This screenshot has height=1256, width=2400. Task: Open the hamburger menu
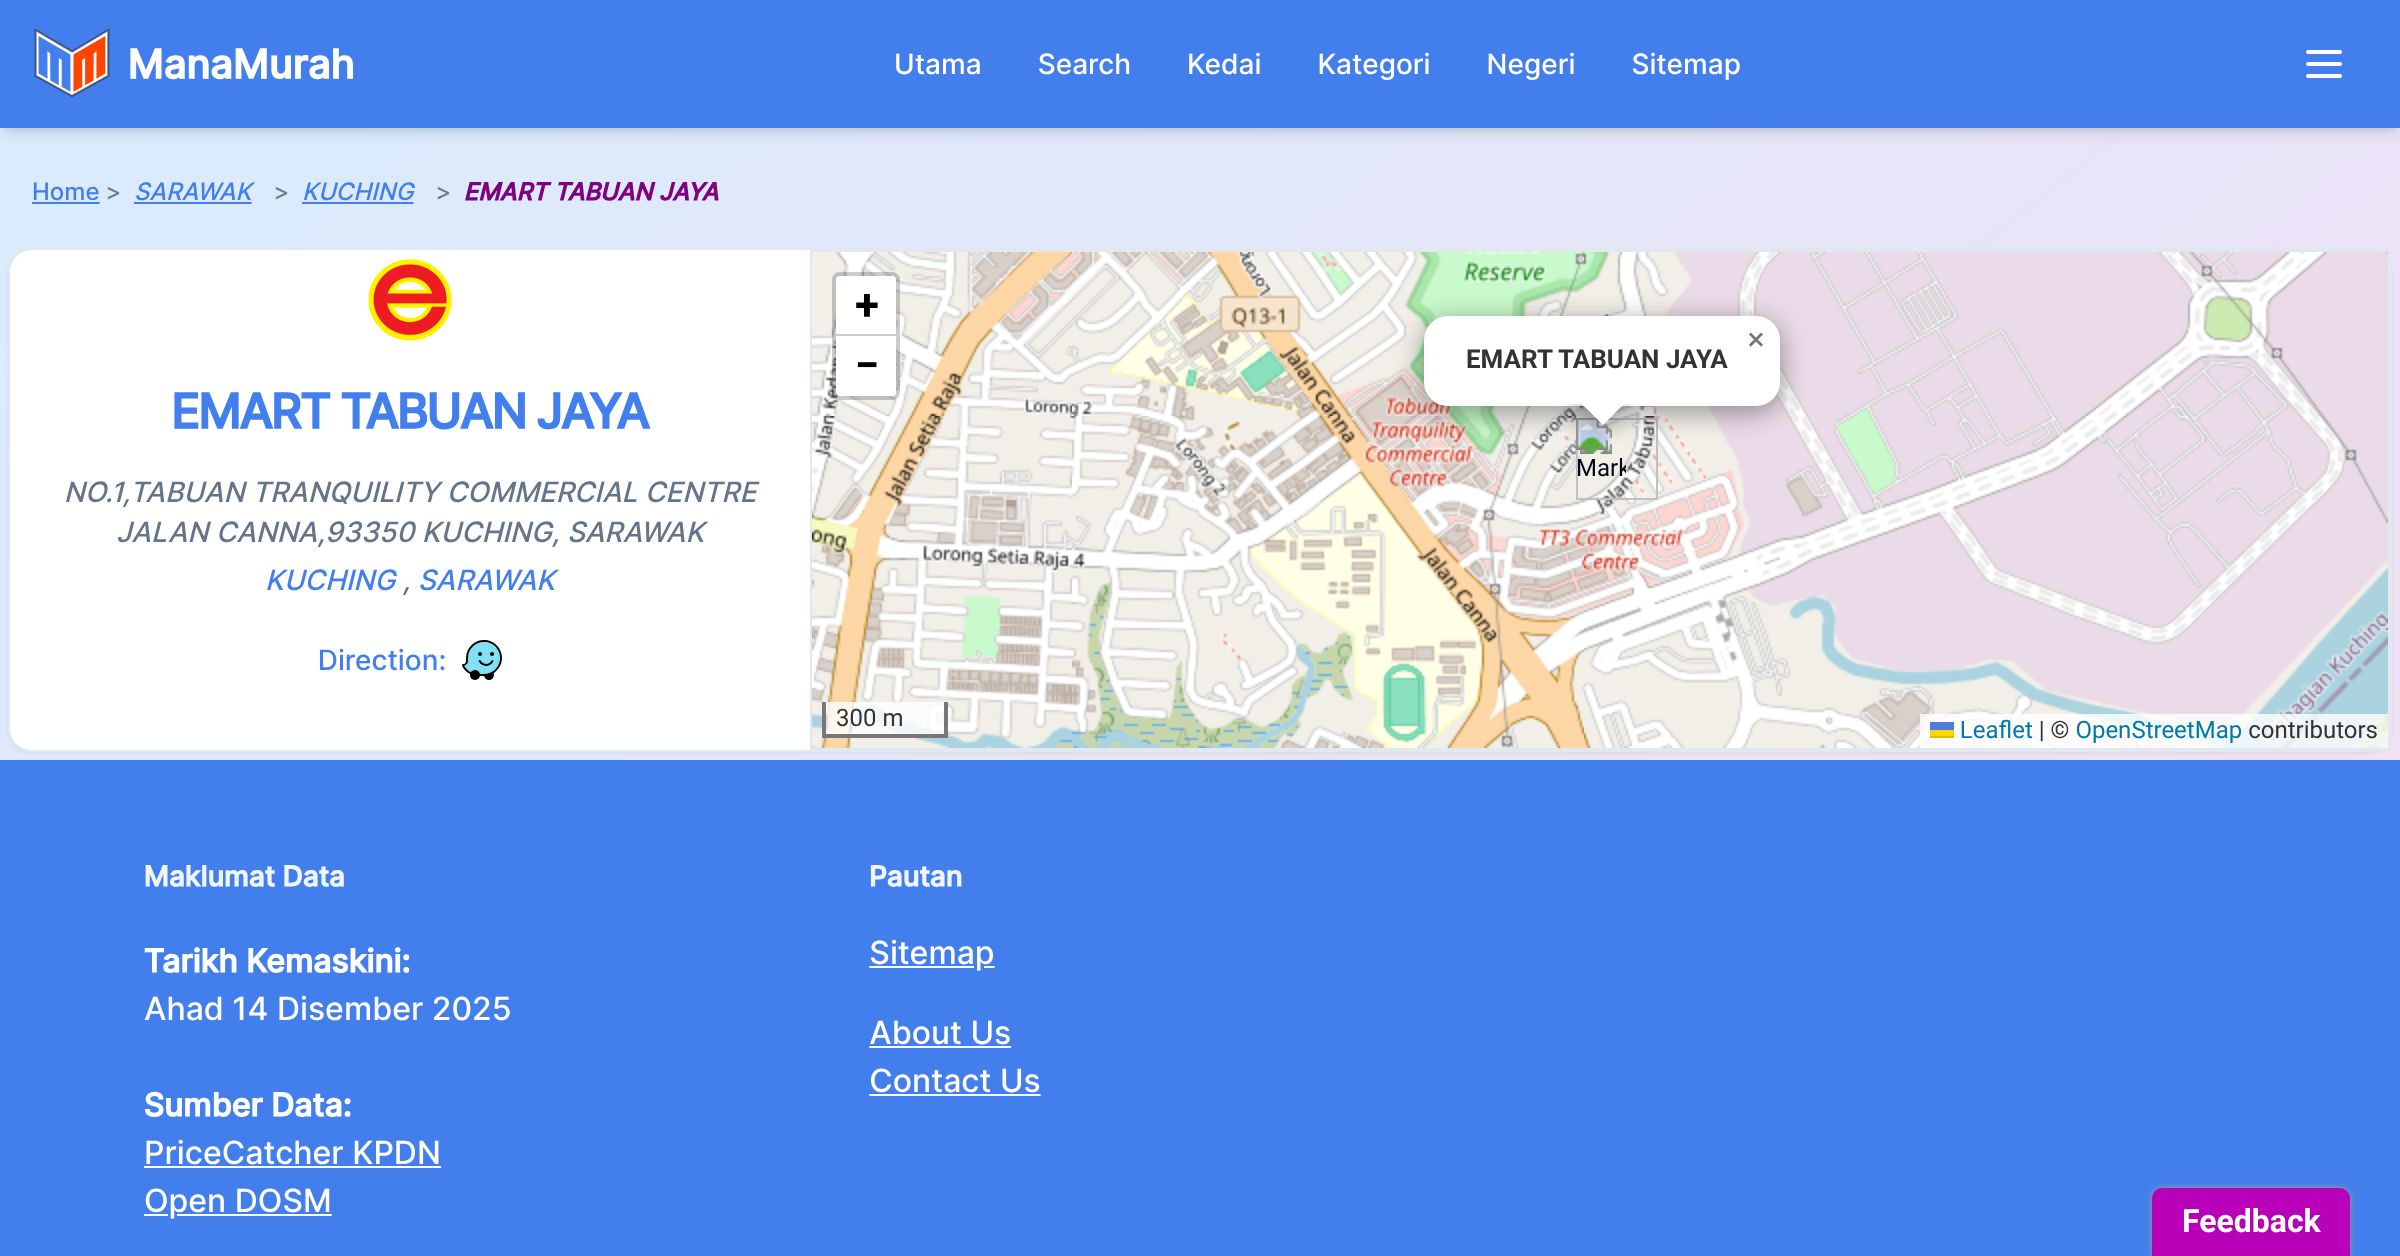coord(2323,64)
